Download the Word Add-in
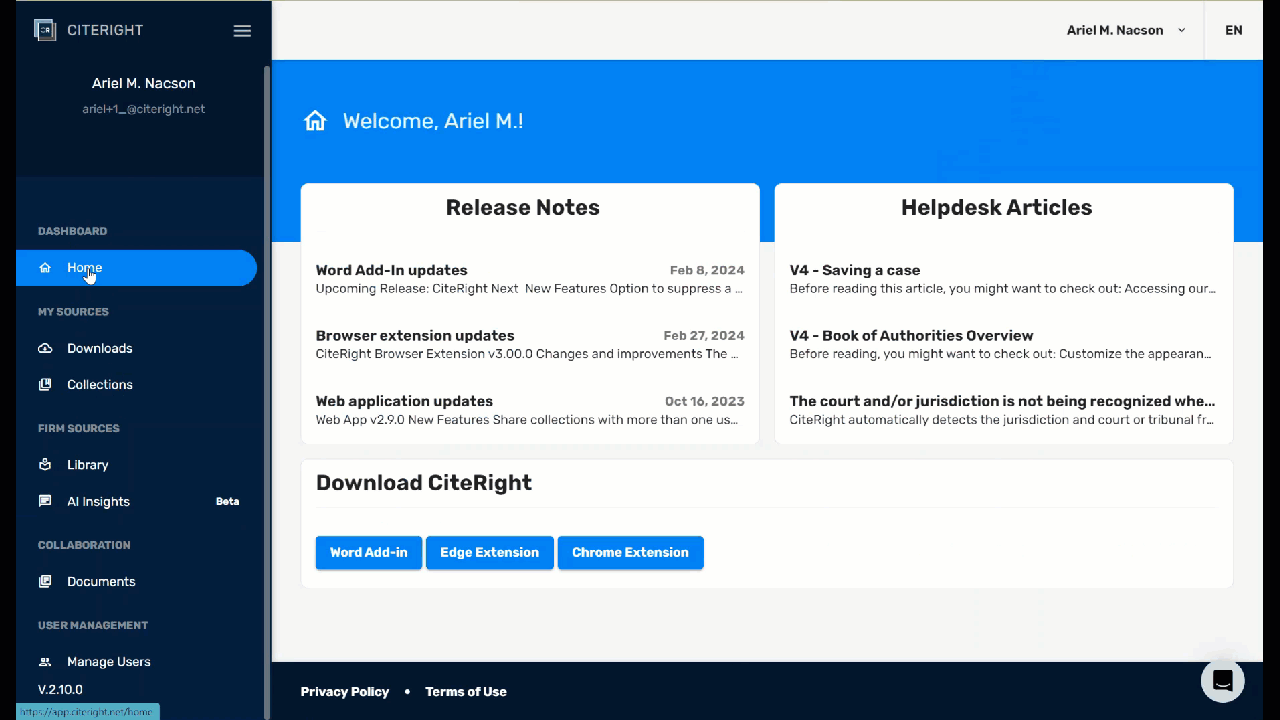 (369, 552)
